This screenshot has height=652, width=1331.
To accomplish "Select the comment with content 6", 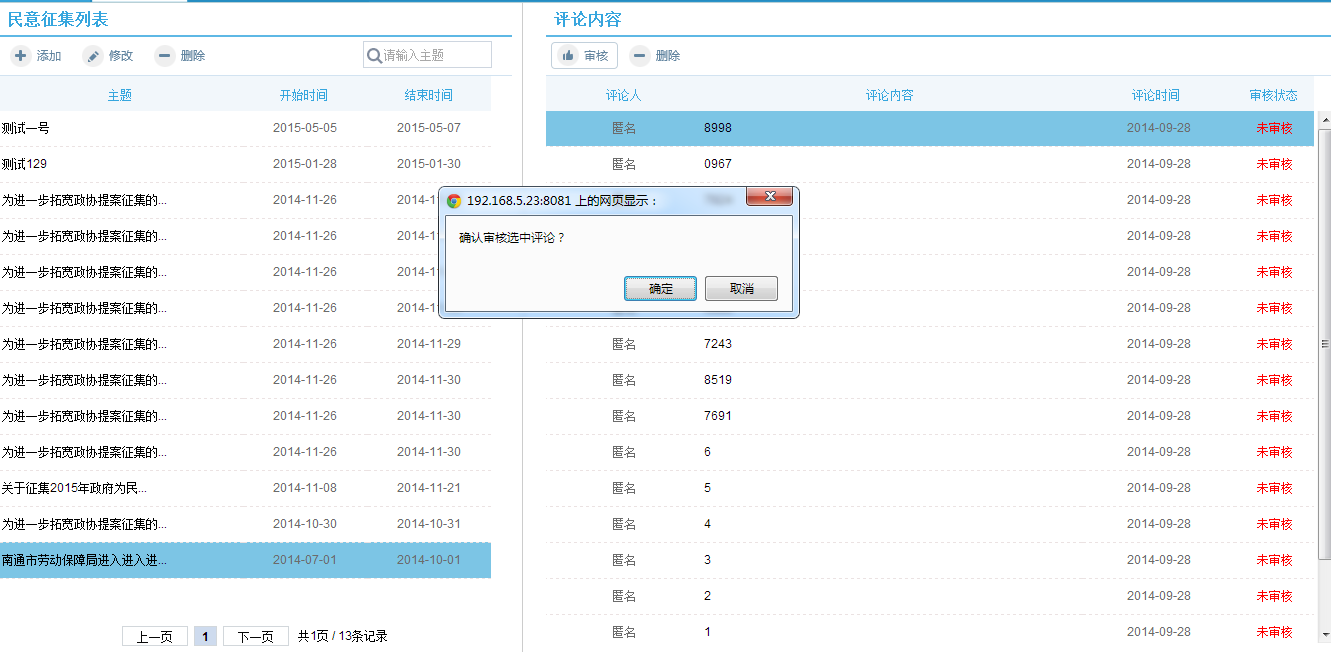I will point(930,452).
